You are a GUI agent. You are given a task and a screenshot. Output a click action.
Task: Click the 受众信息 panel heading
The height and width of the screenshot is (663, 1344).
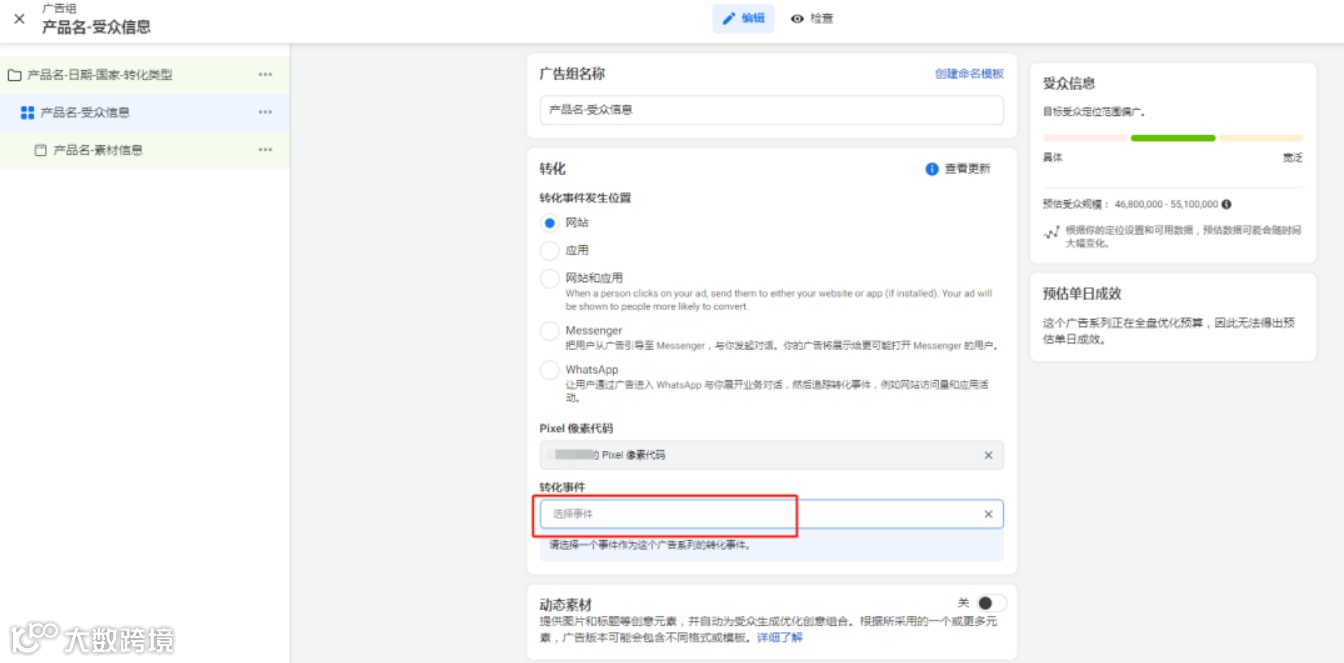1069,84
